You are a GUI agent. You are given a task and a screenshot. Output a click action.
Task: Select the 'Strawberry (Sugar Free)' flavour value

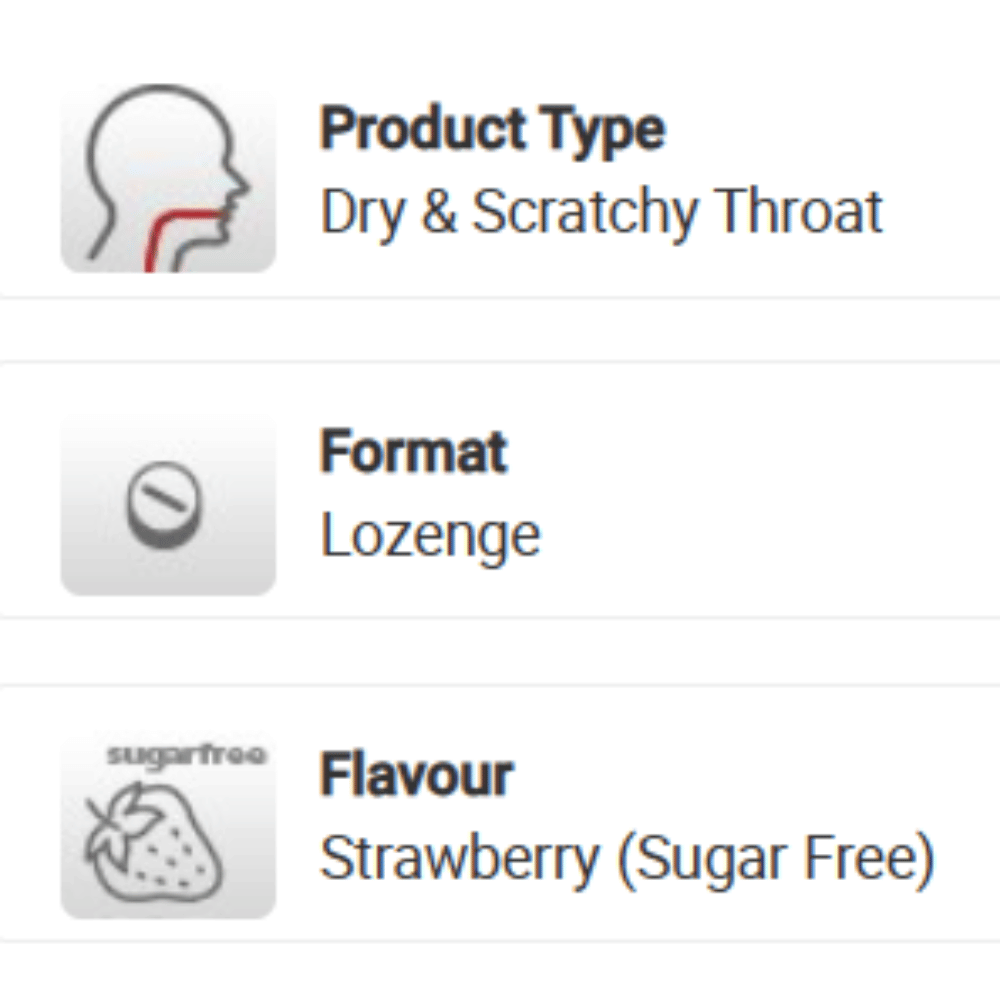pos(626,859)
